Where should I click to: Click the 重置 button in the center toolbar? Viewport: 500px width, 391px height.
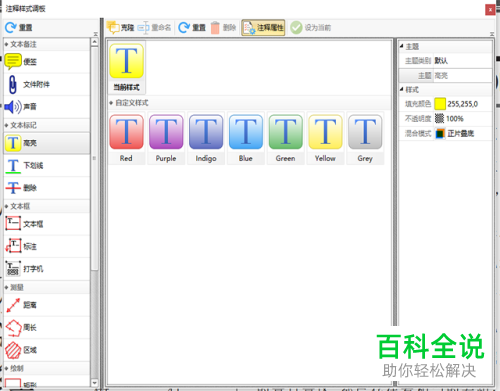192,28
